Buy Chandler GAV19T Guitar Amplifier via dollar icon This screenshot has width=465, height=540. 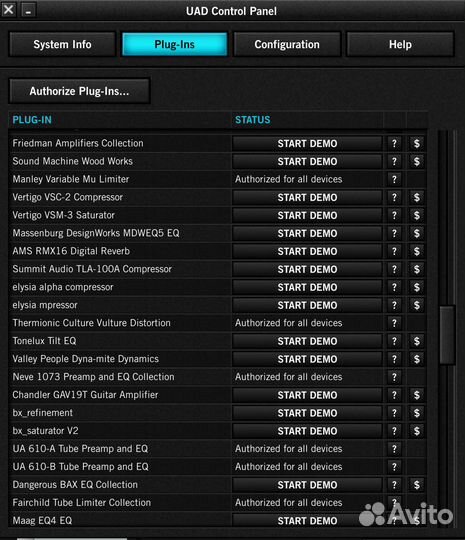pyautogui.click(x=417, y=395)
